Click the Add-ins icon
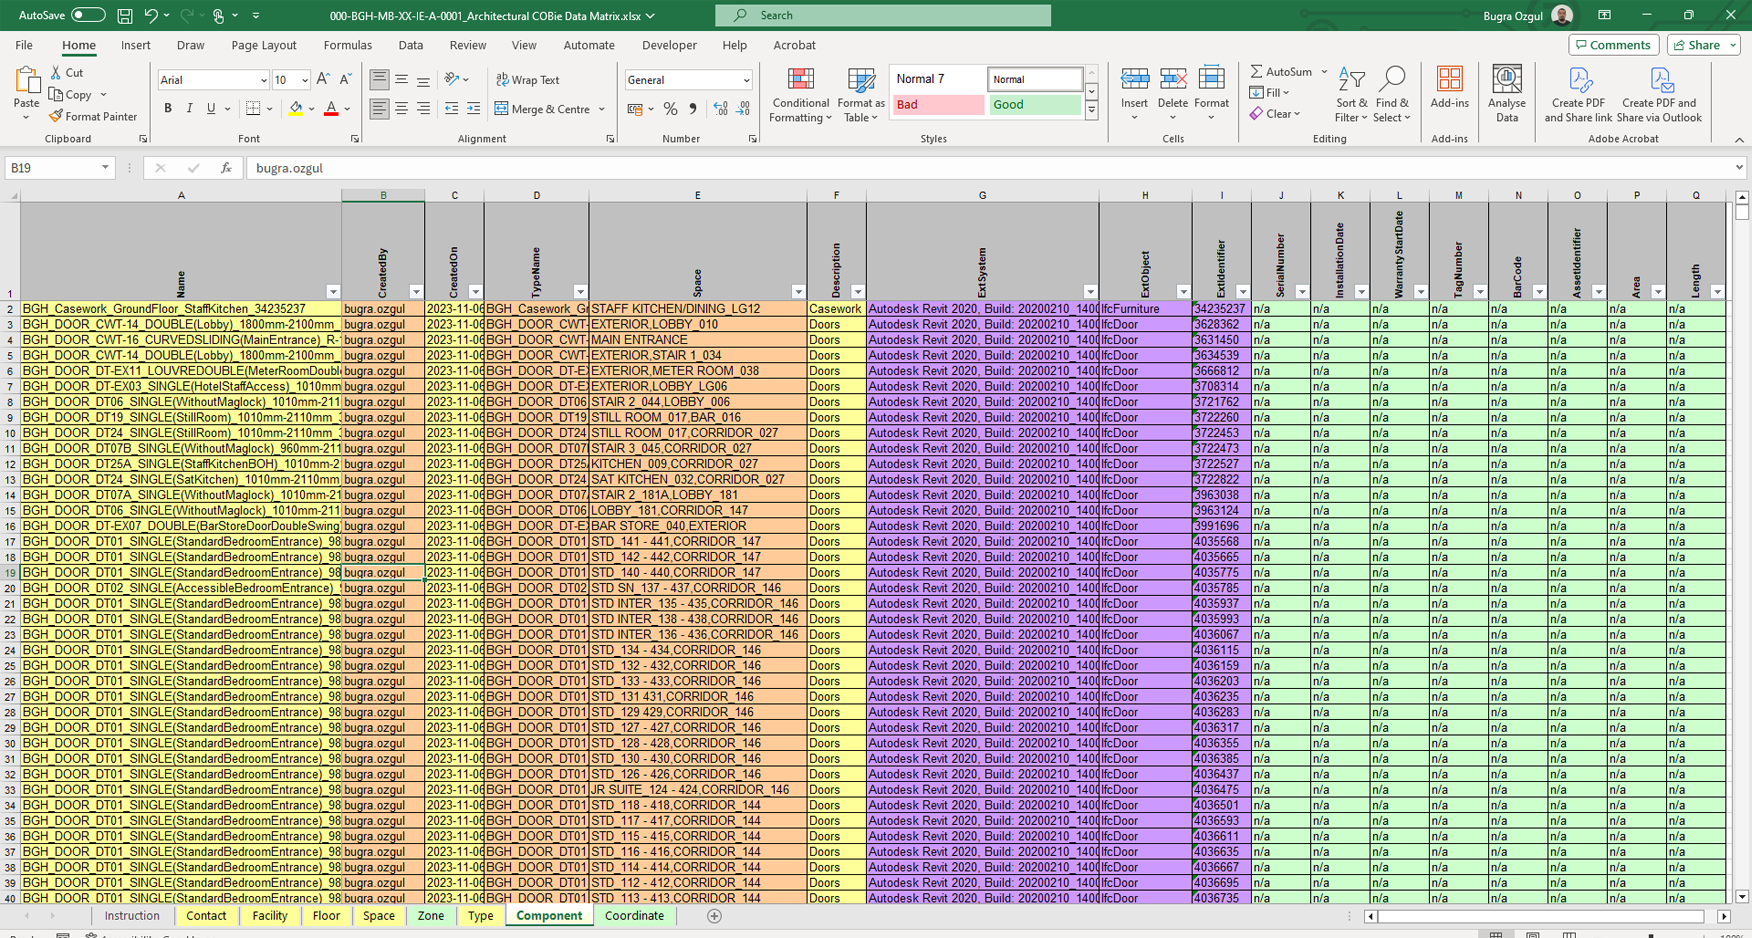The height and width of the screenshot is (938, 1752). 1449,81
